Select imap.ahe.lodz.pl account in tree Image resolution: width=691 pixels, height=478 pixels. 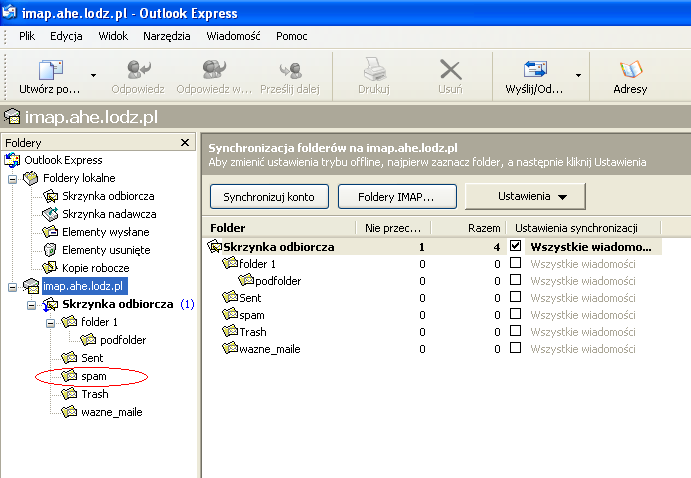tap(83, 286)
